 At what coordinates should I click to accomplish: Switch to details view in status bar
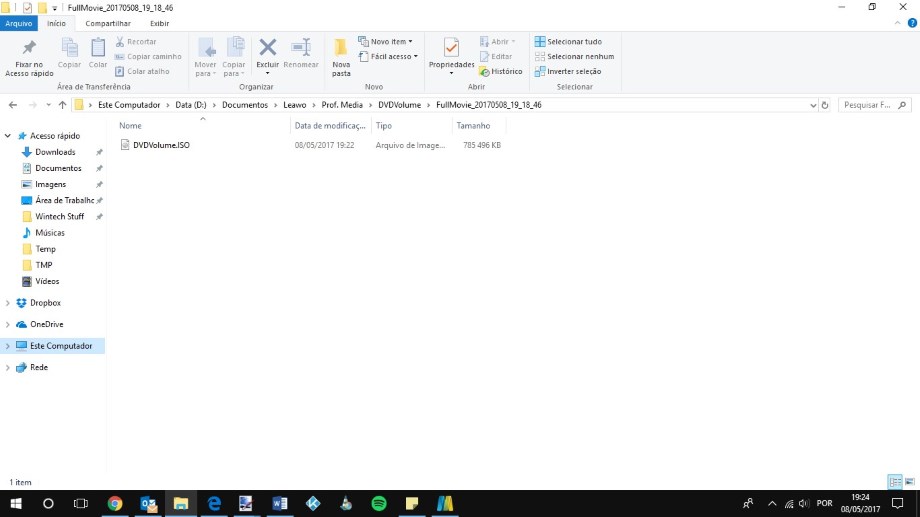pyautogui.click(x=895, y=482)
